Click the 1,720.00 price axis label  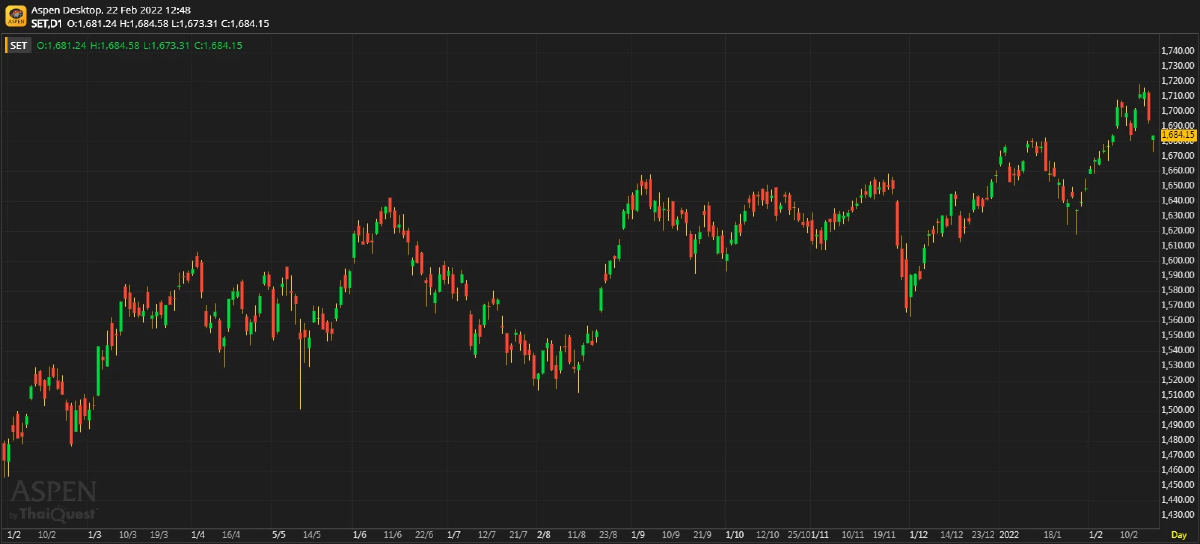coord(1179,81)
